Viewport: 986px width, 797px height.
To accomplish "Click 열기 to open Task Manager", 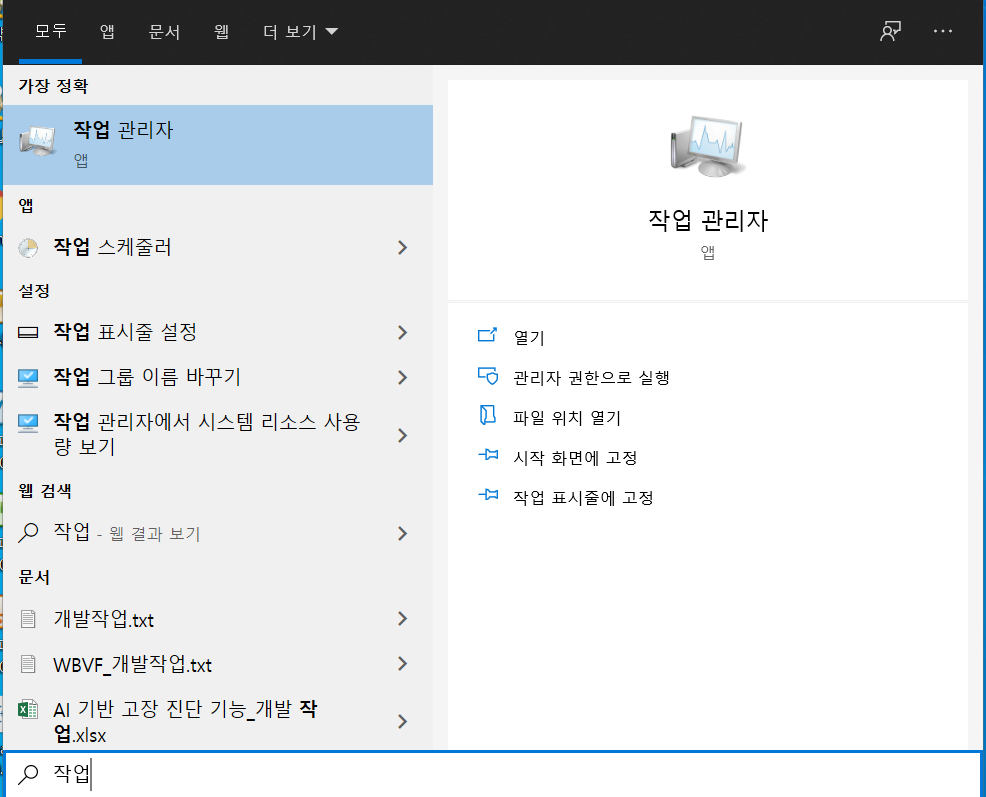I will click(529, 337).
